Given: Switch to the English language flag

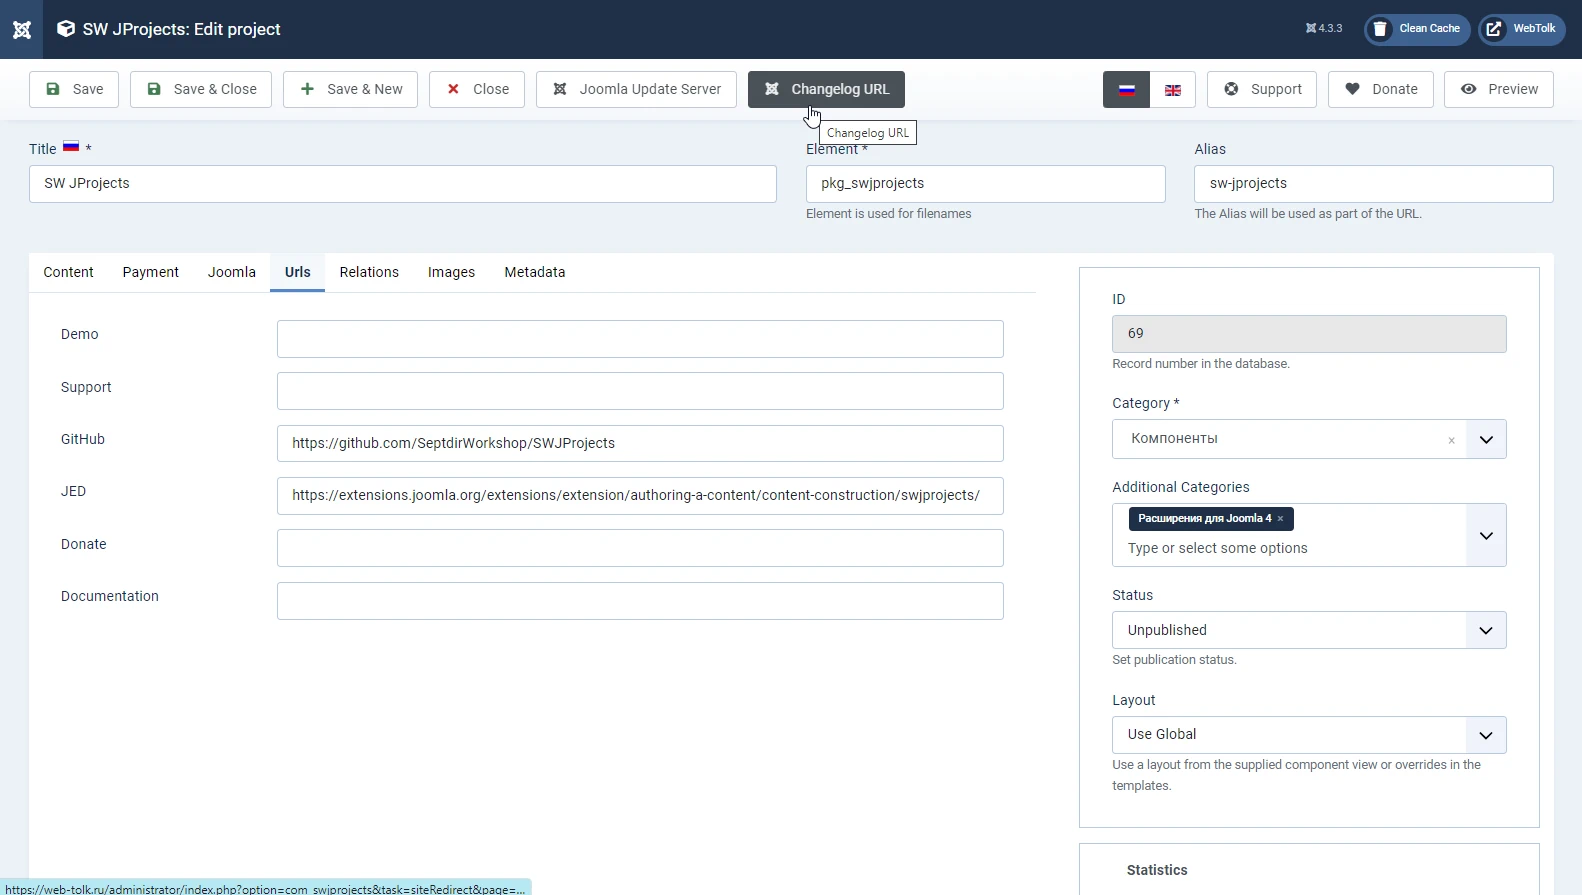Looking at the screenshot, I should pos(1173,89).
